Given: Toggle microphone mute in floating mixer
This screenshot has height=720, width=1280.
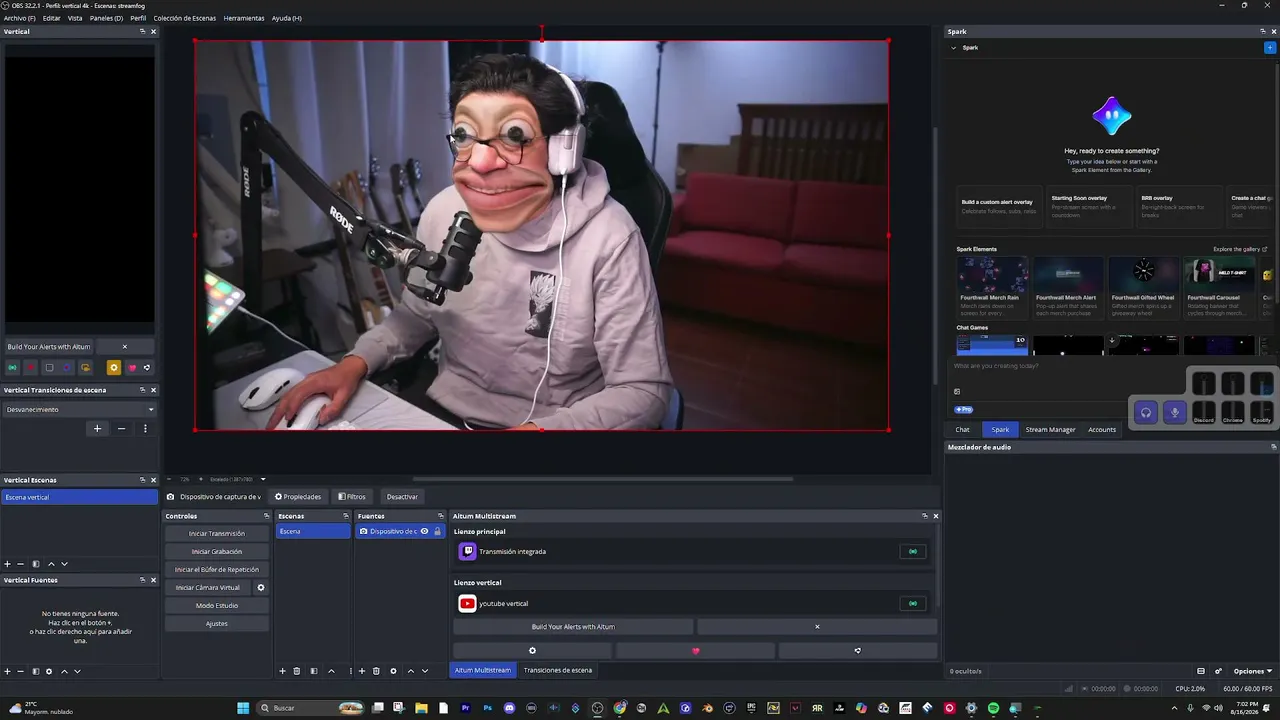Looking at the screenshot, I should 1175,412.
